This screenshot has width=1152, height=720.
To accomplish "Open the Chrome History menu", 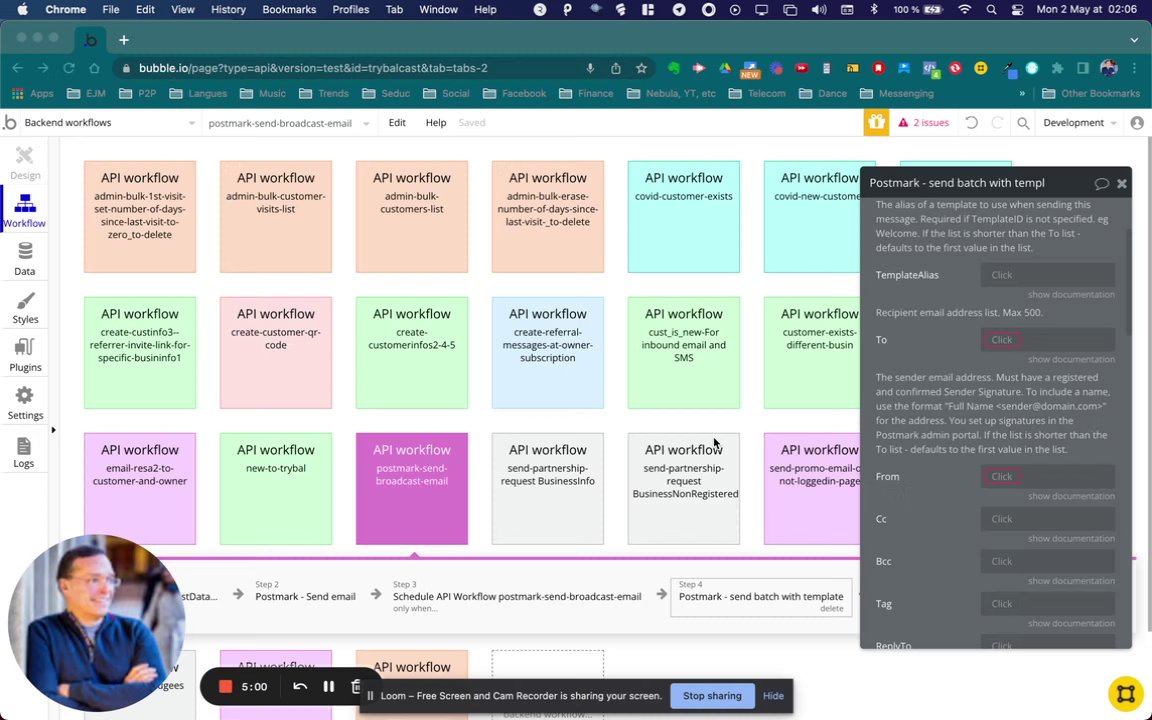I will [228, 10].
